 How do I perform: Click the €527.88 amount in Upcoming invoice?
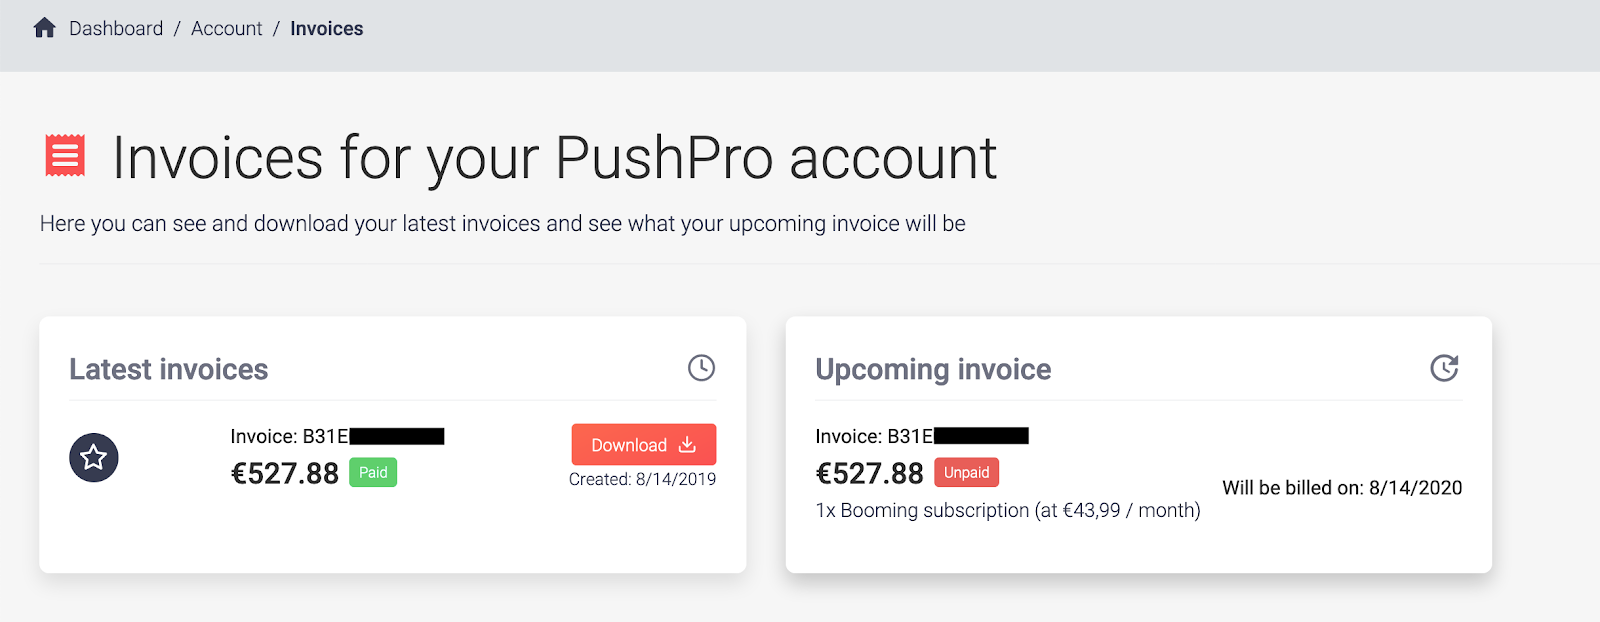click(870, 473)
